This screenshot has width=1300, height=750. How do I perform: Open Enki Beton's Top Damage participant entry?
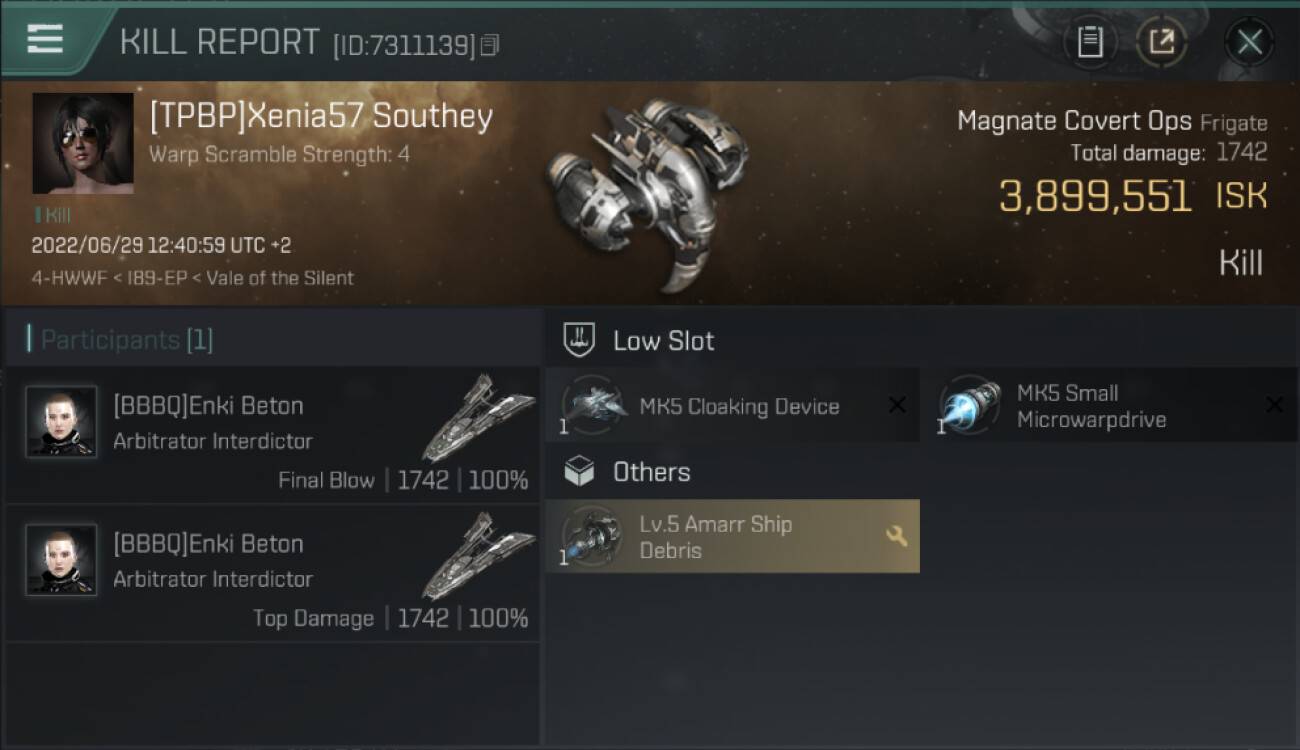273,574
